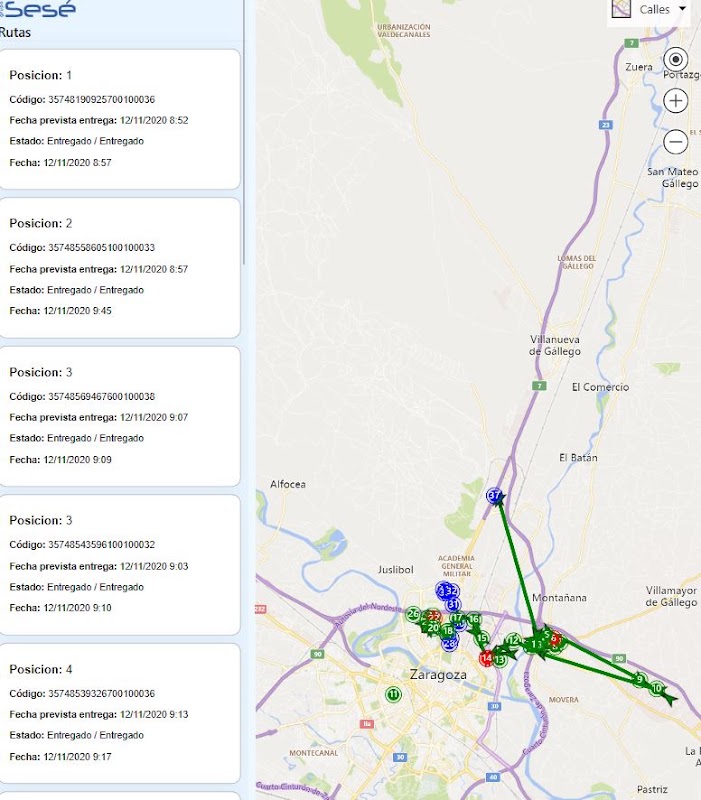Open the Posicion: 1 route card
The width and height of the screenshot is (701, 800).
[x=120, y=119]
